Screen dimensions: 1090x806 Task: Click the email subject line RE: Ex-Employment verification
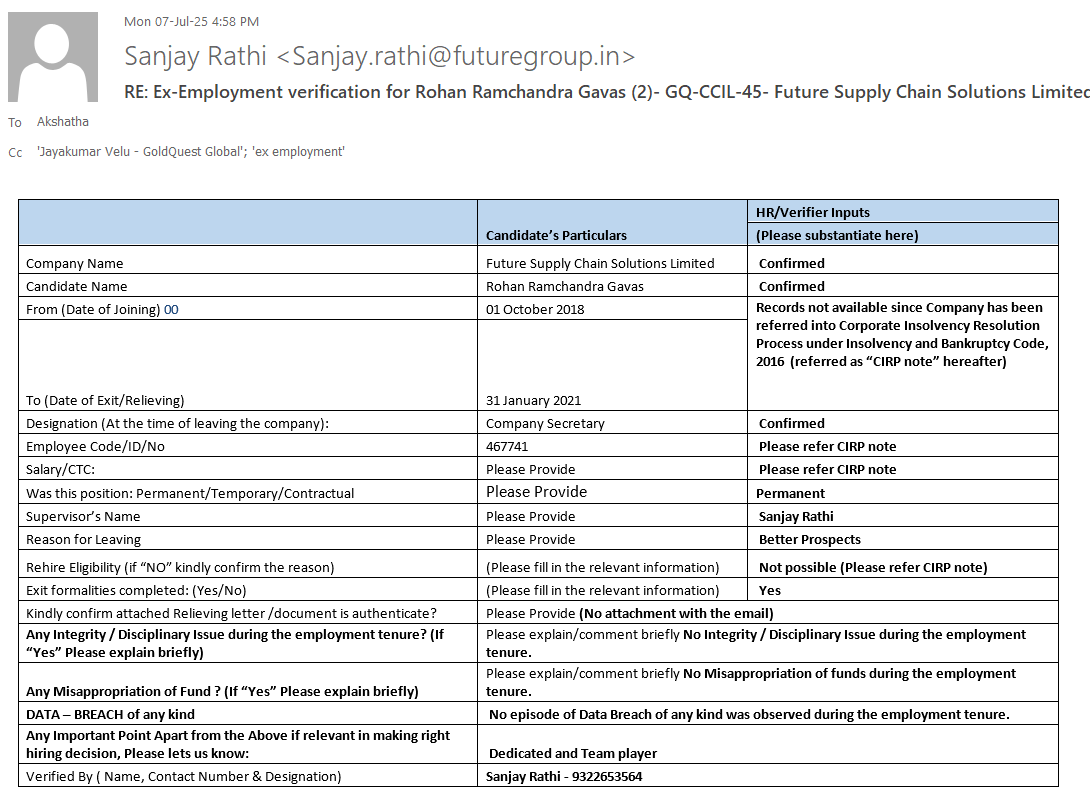[606, 92]
